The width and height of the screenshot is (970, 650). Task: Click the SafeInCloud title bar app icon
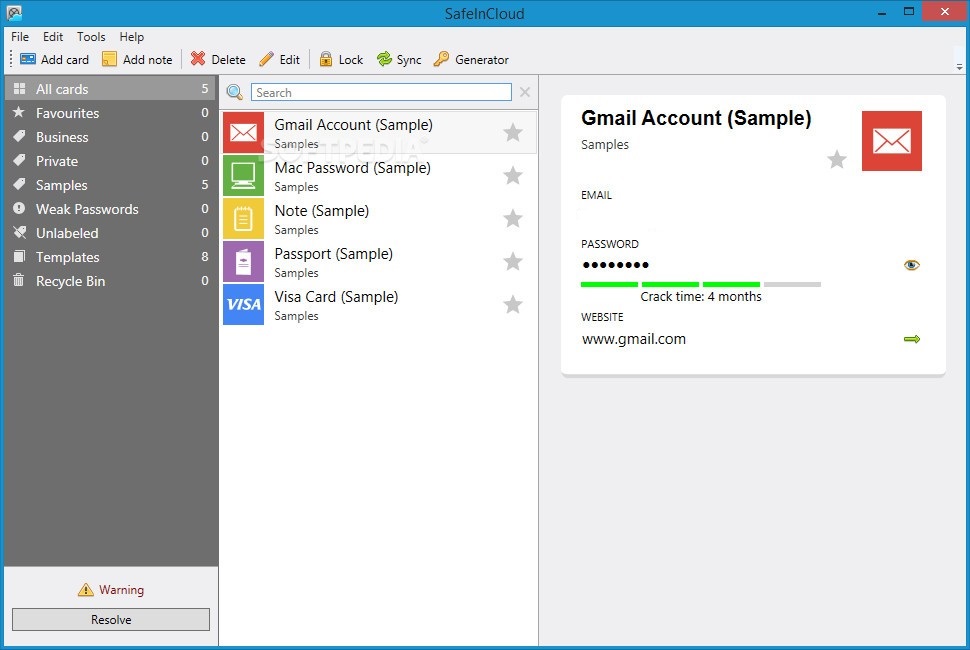[x=14, y=12]
